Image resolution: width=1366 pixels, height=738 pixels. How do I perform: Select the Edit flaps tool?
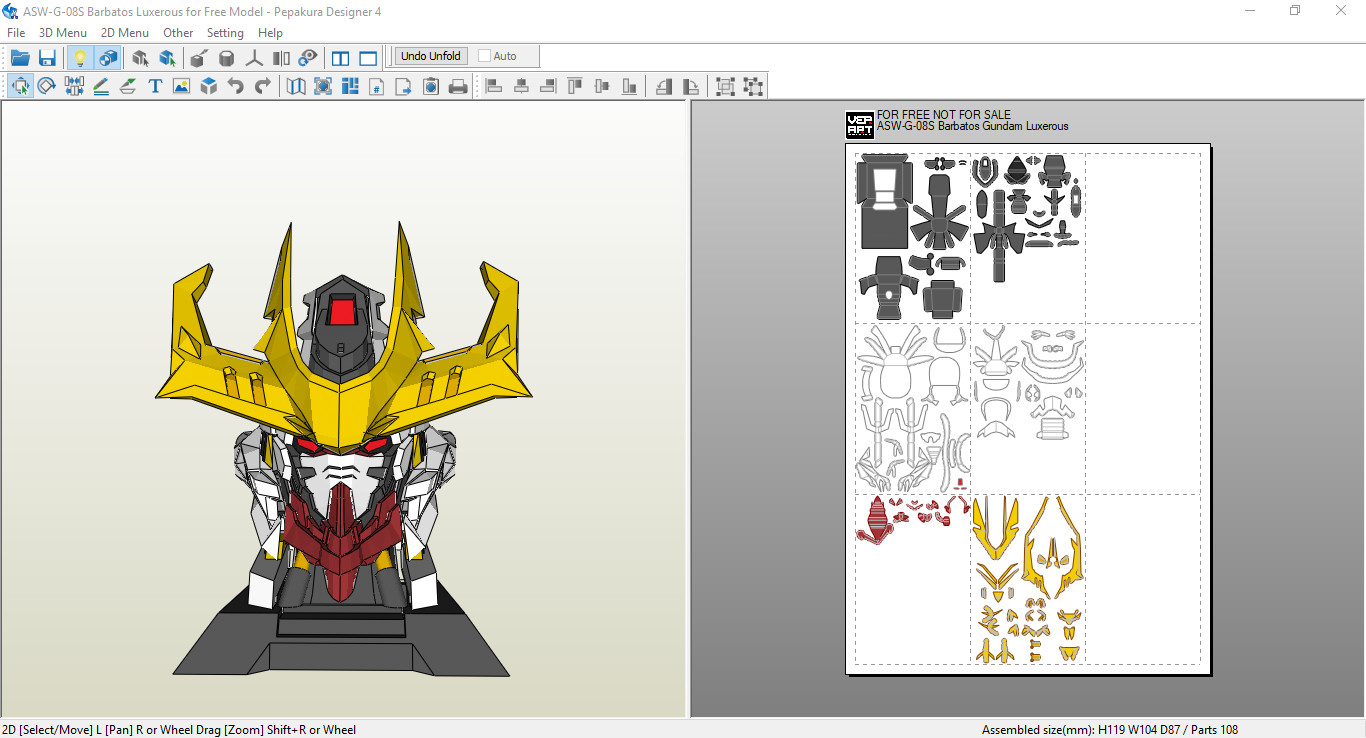[128, 86]
